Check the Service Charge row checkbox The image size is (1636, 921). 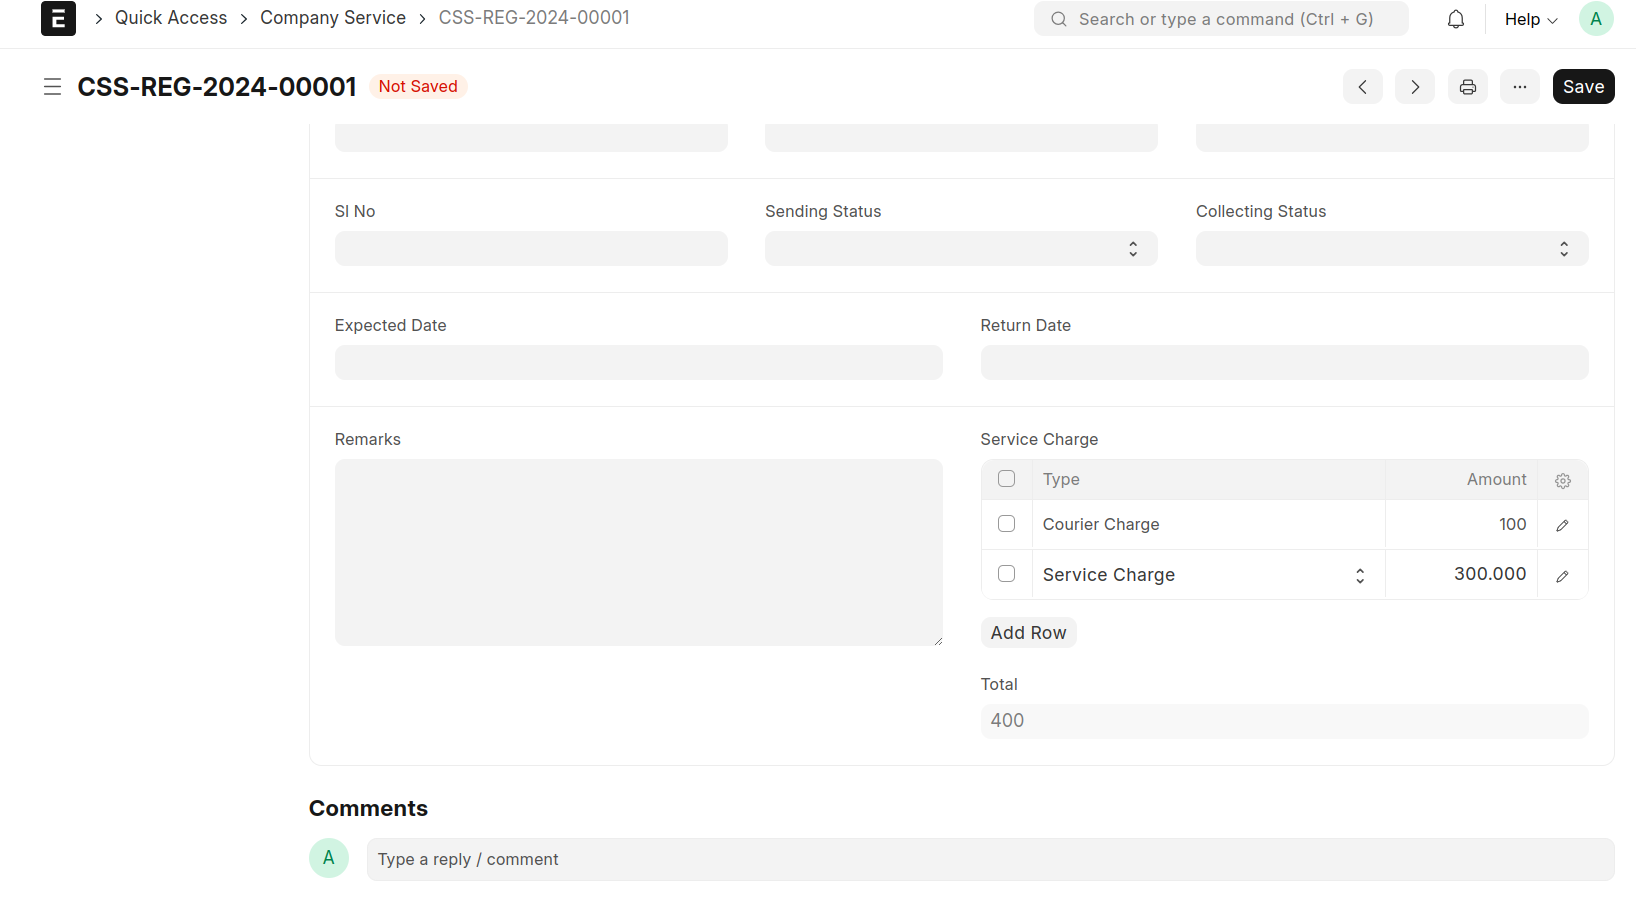(x=1006, y=574)
